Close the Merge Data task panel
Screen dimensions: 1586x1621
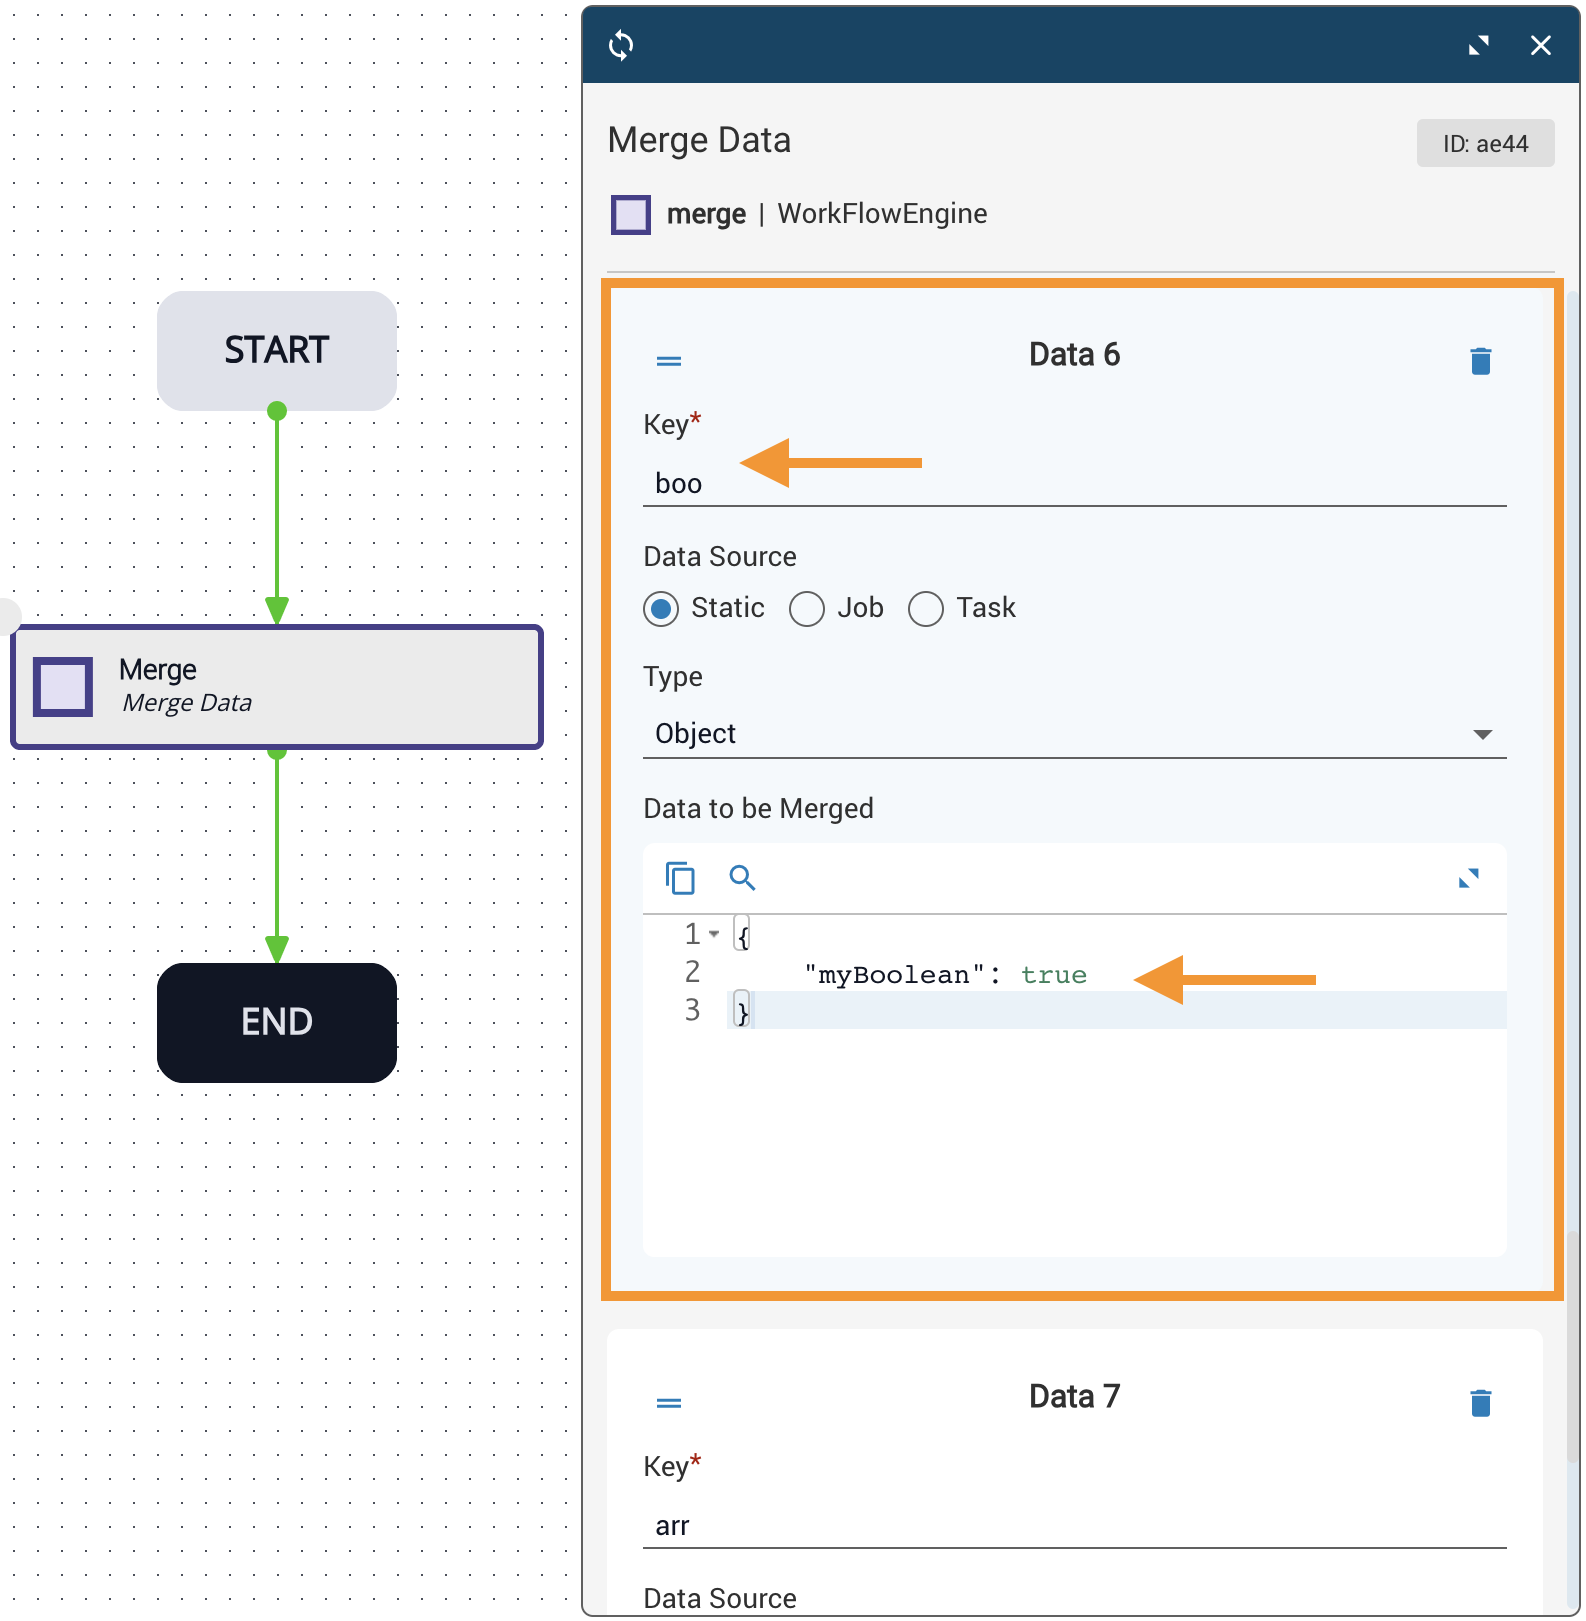click(x=1540, y=45)
